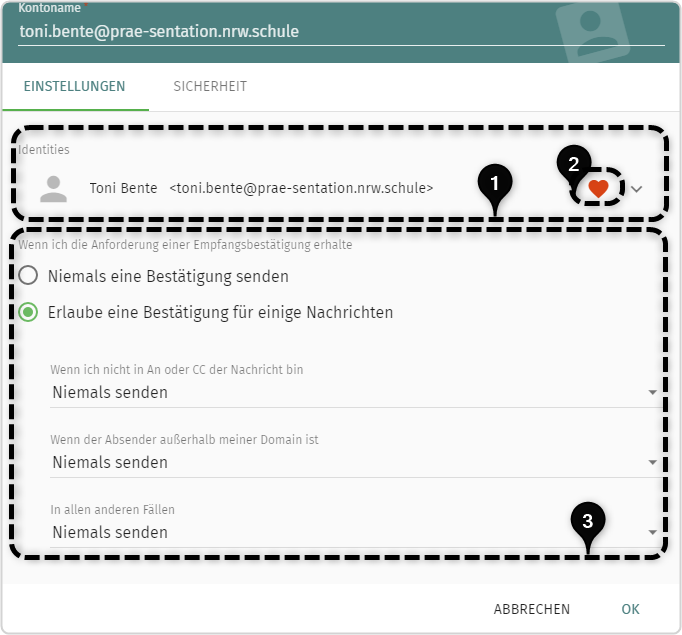Expand the Identities chevron
The image size is (682, 635).
[636, 189]
